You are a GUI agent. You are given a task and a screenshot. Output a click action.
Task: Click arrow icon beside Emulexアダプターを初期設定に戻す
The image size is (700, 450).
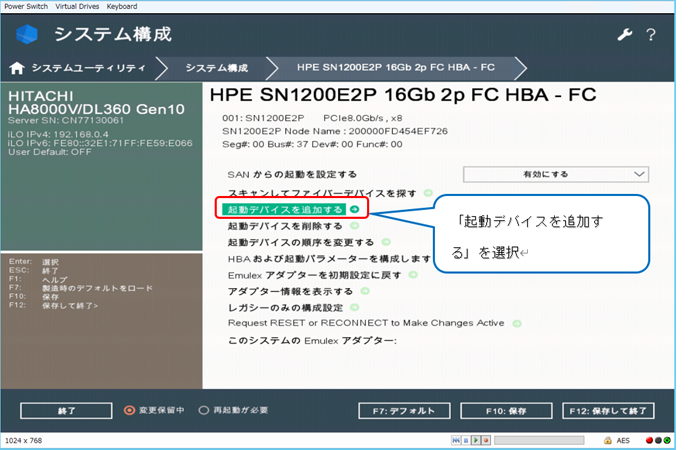pos(413,275)
